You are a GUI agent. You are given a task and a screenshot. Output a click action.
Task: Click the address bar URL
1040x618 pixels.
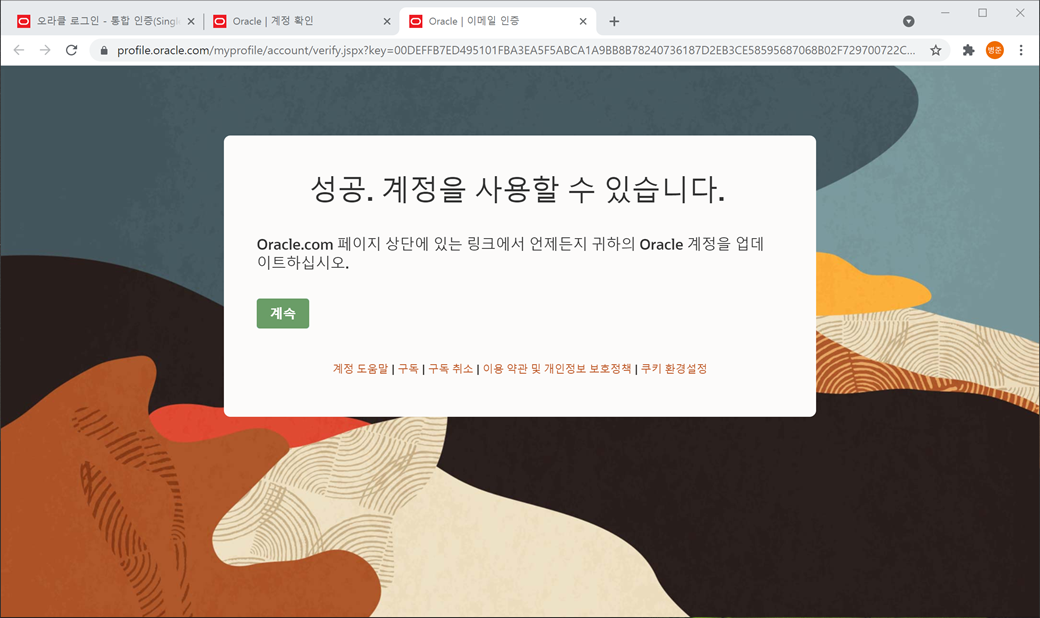[x=516, y=50]
